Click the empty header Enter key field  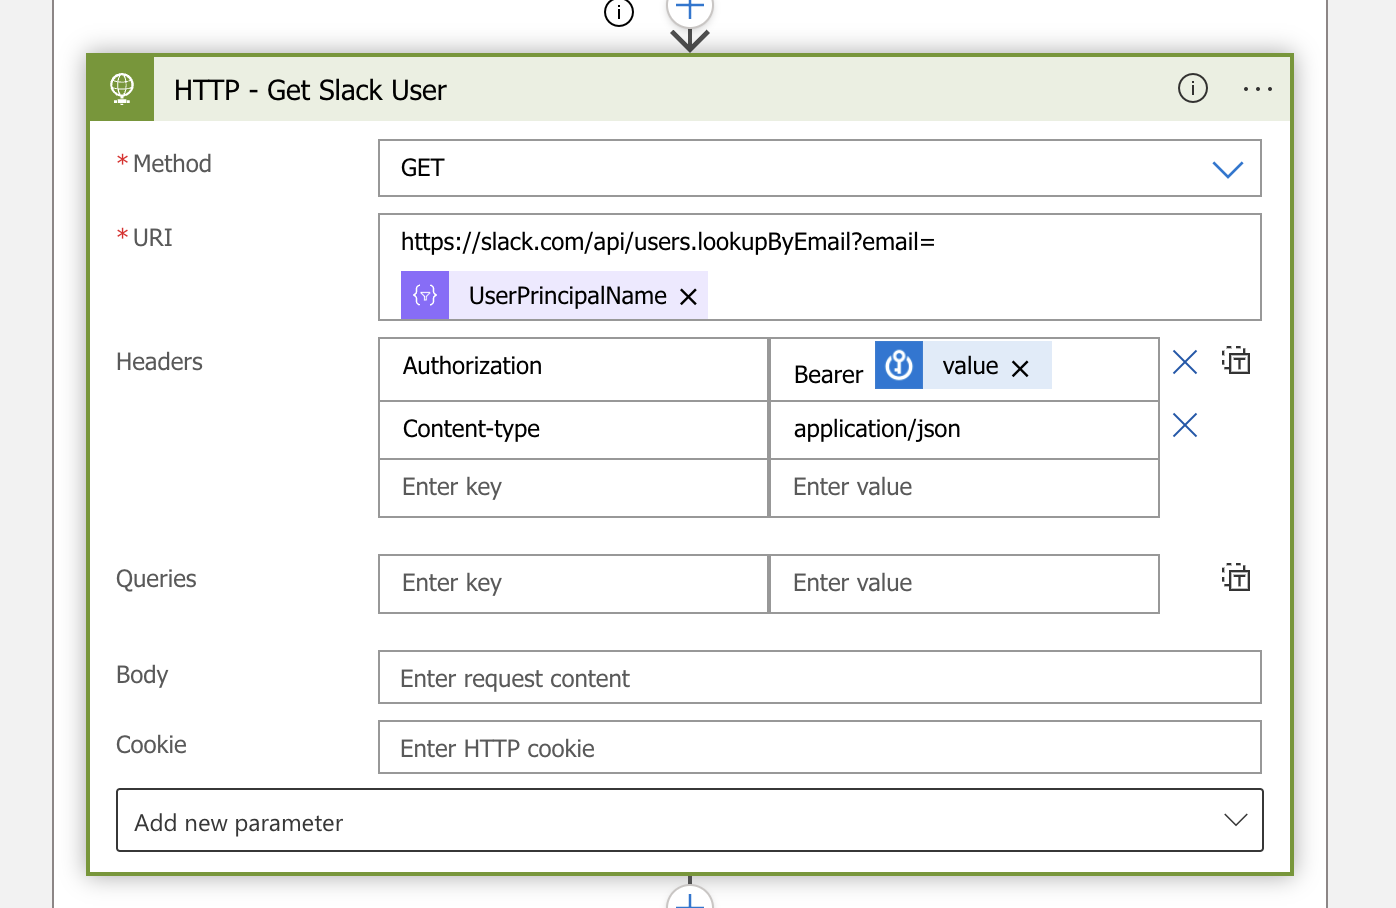point(573,488)
